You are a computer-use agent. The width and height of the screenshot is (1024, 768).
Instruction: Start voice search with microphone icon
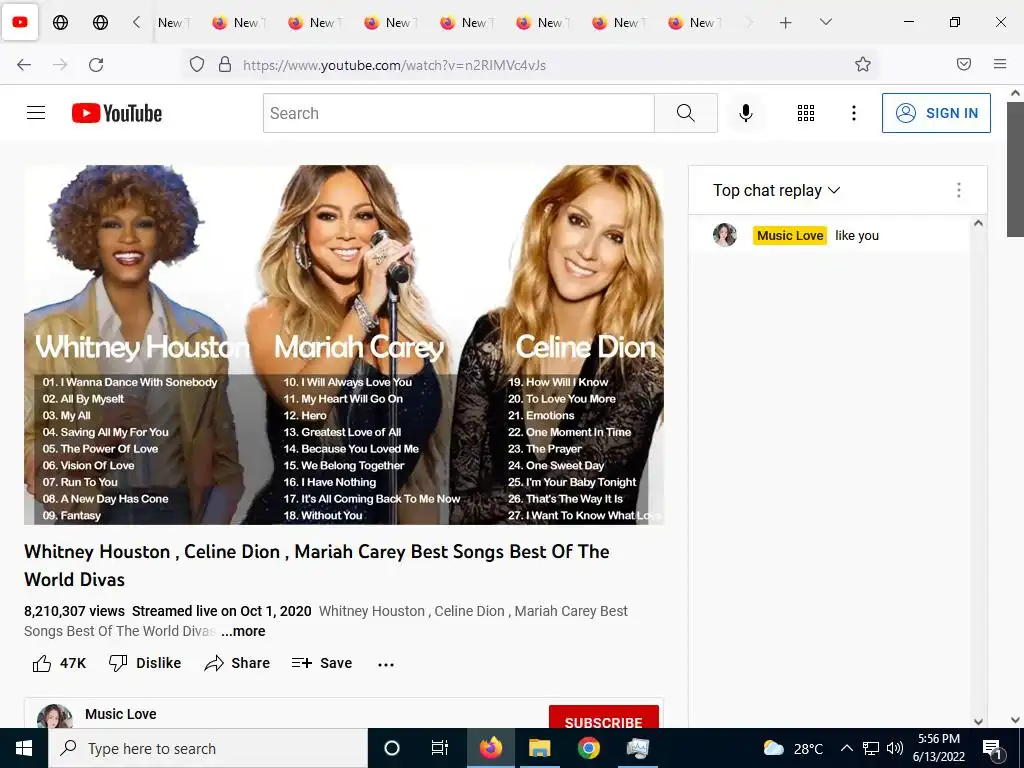coord(746,113)
